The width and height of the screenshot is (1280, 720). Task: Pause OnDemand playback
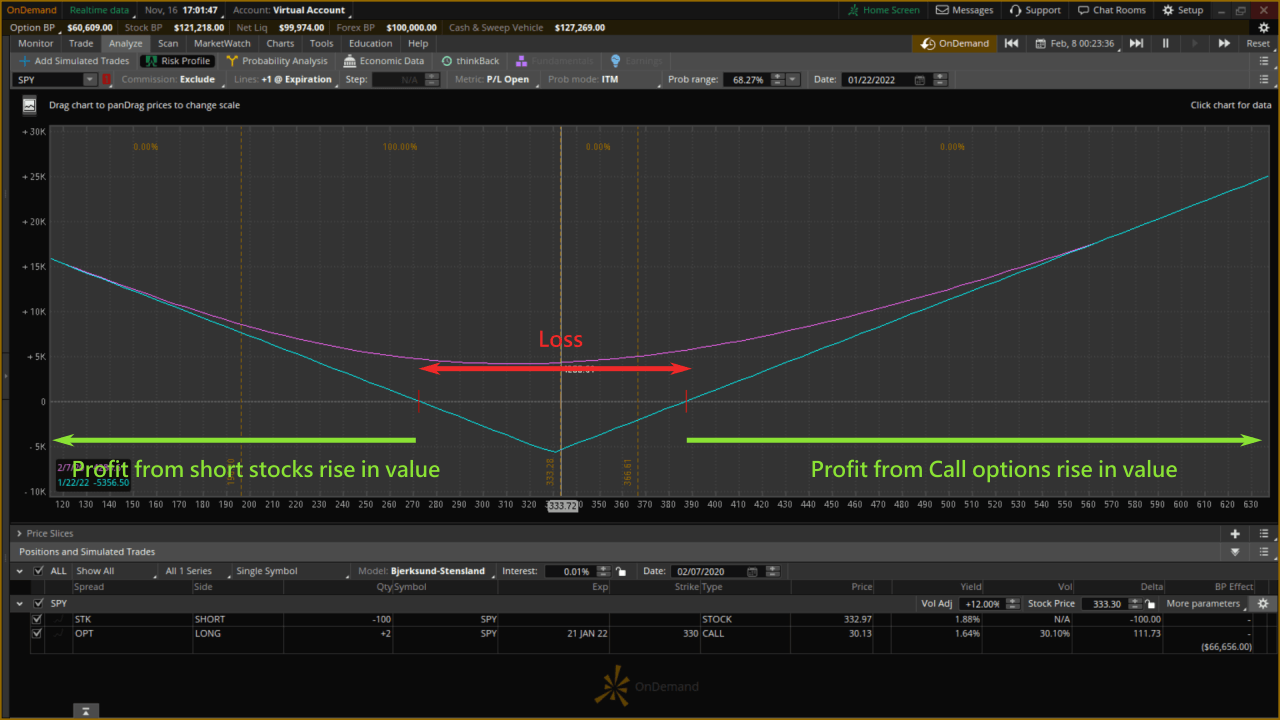pos(1165,44)
